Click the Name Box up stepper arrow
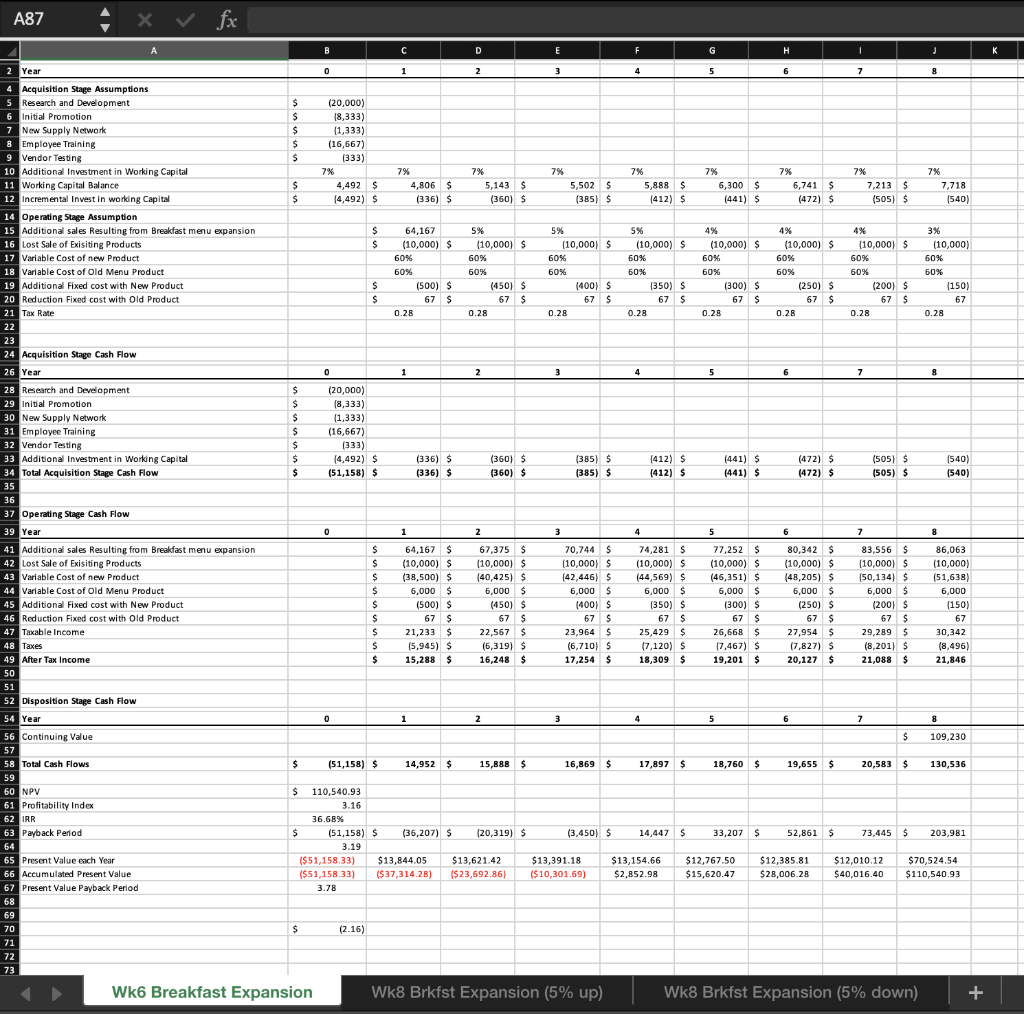 point(104,12)
